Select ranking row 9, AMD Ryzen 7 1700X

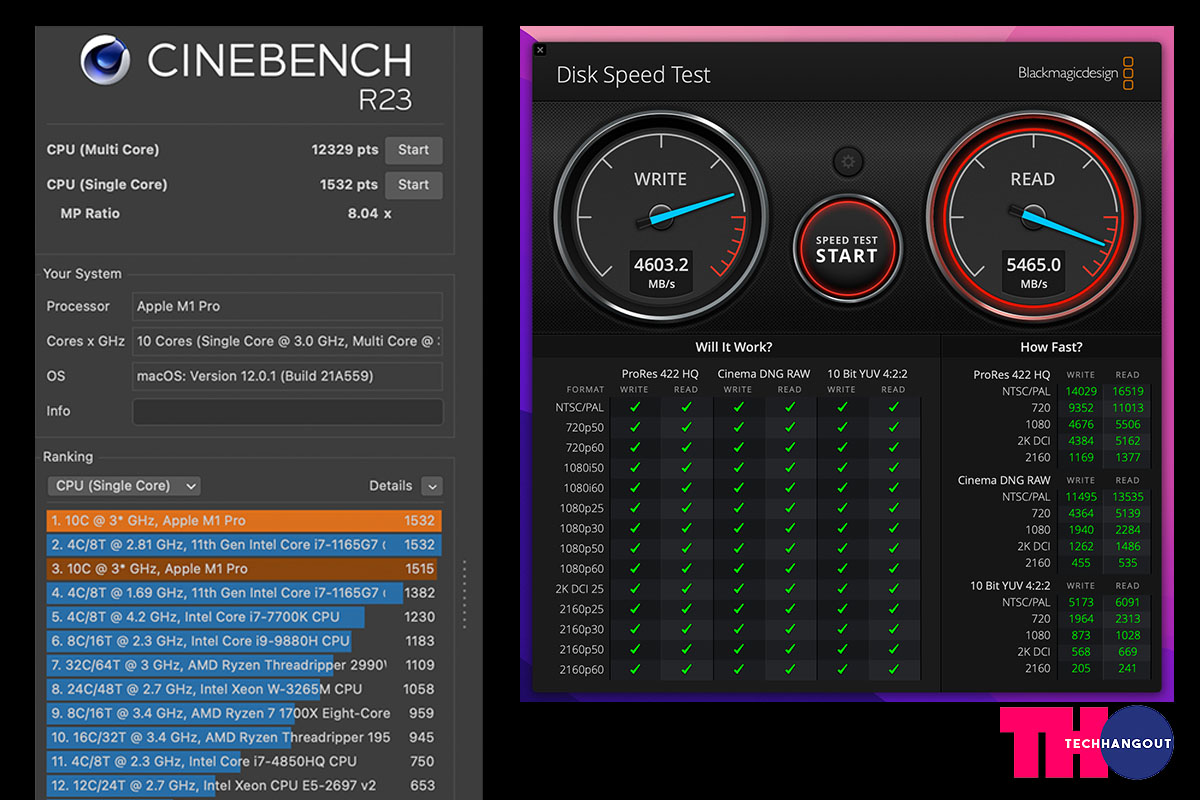coord(244,714)
